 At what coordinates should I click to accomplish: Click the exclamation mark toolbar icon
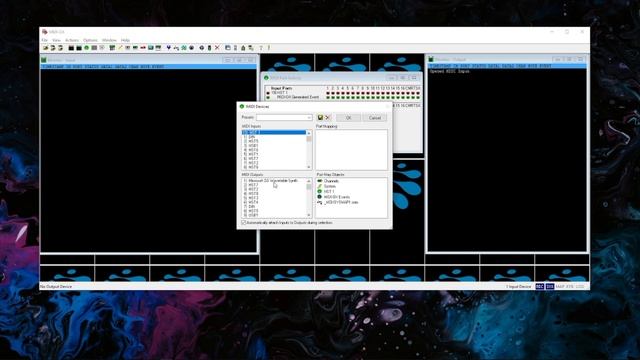[x=269, y=48]
